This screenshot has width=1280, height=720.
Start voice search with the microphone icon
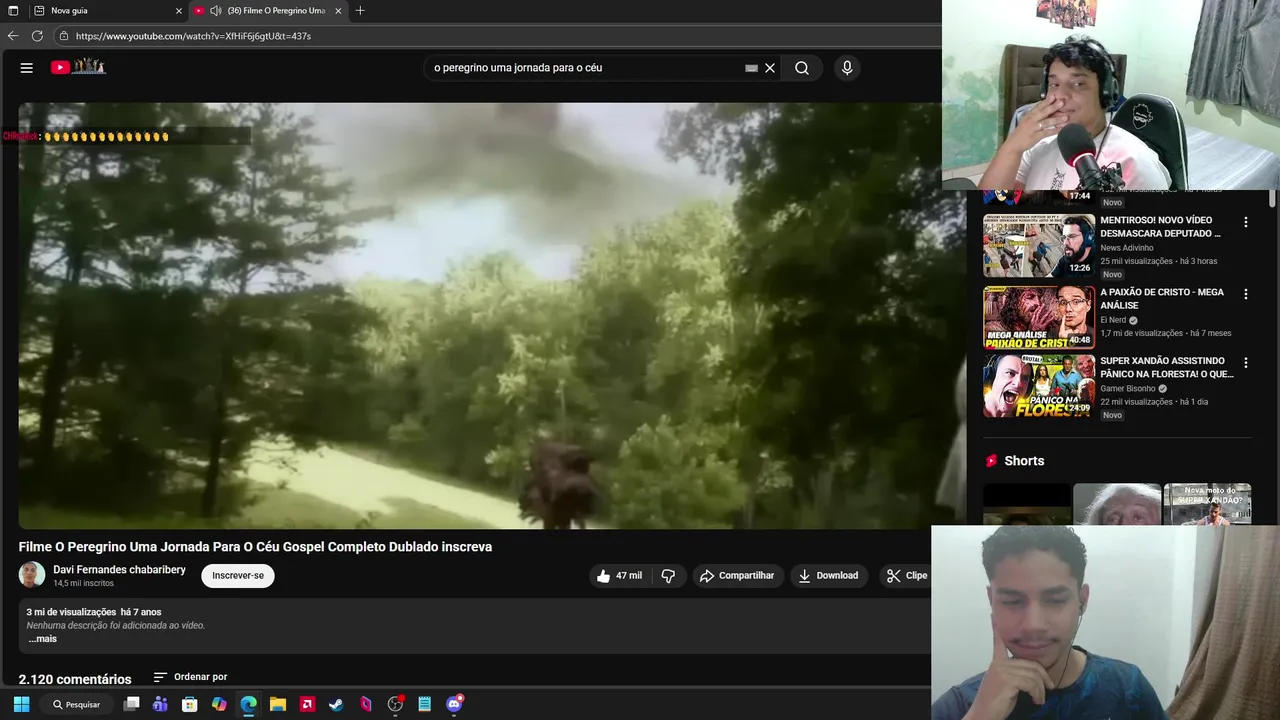click(847, 68)
